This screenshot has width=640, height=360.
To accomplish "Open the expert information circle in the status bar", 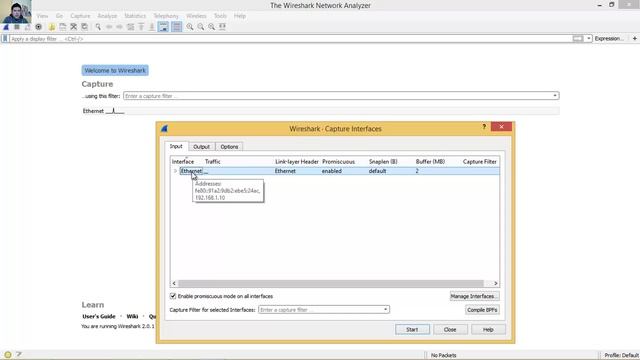I will click(x=8, y=355).
